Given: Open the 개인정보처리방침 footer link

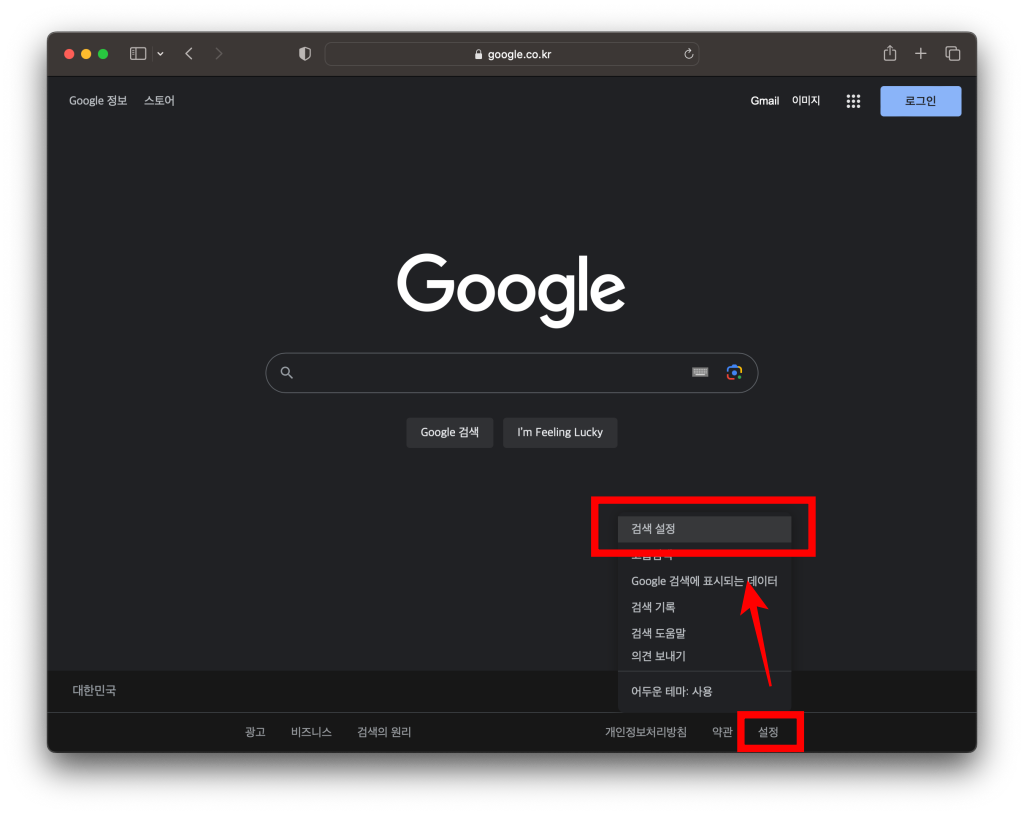Looking at the screenshot, I should click(x=645, y=732).
